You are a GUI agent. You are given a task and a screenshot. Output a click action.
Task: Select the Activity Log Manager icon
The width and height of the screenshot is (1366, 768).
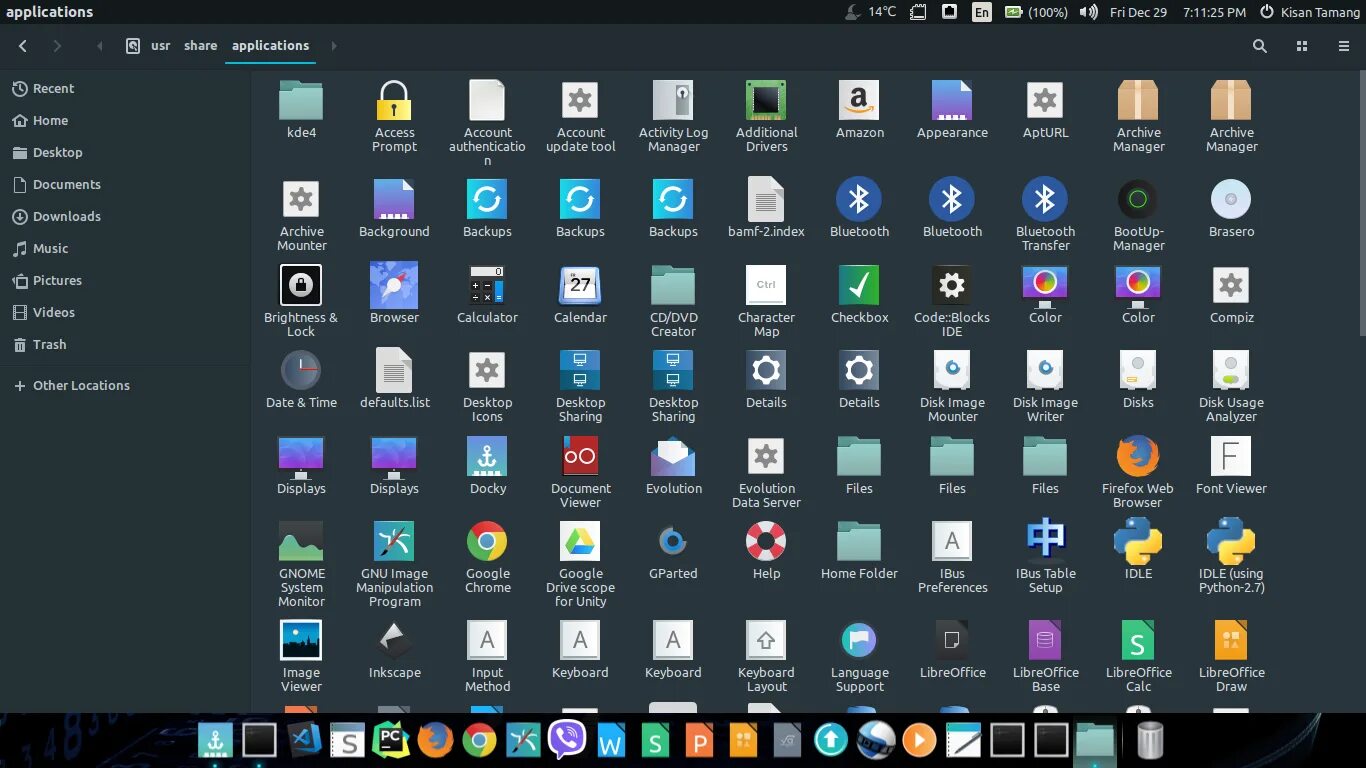click(673, 101)
